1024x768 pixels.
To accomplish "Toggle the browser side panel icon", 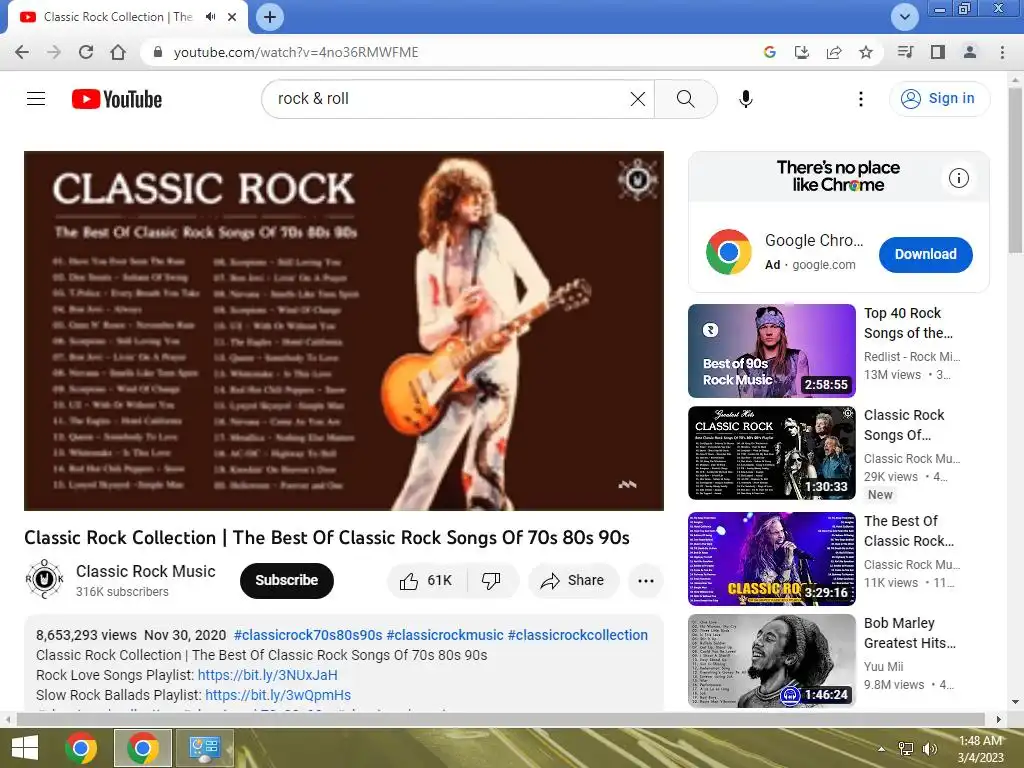I will click(x=938, y=52).
